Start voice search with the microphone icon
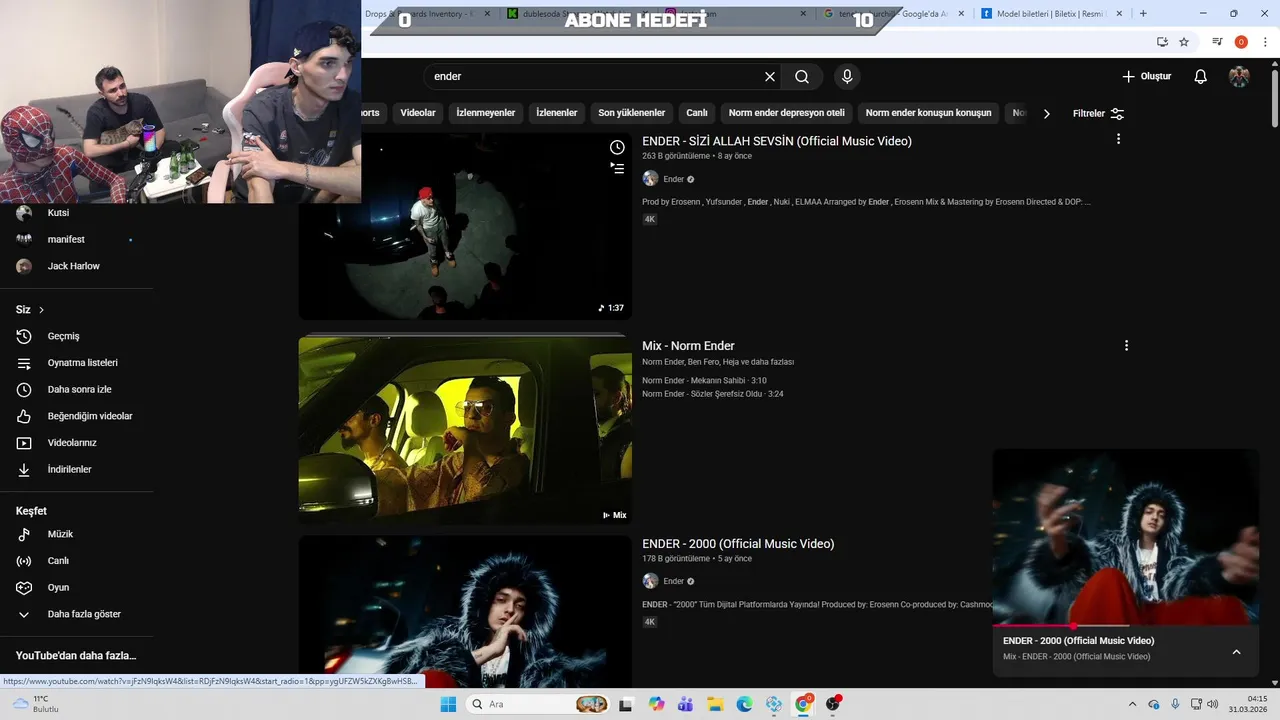 (x=847, y=76)
